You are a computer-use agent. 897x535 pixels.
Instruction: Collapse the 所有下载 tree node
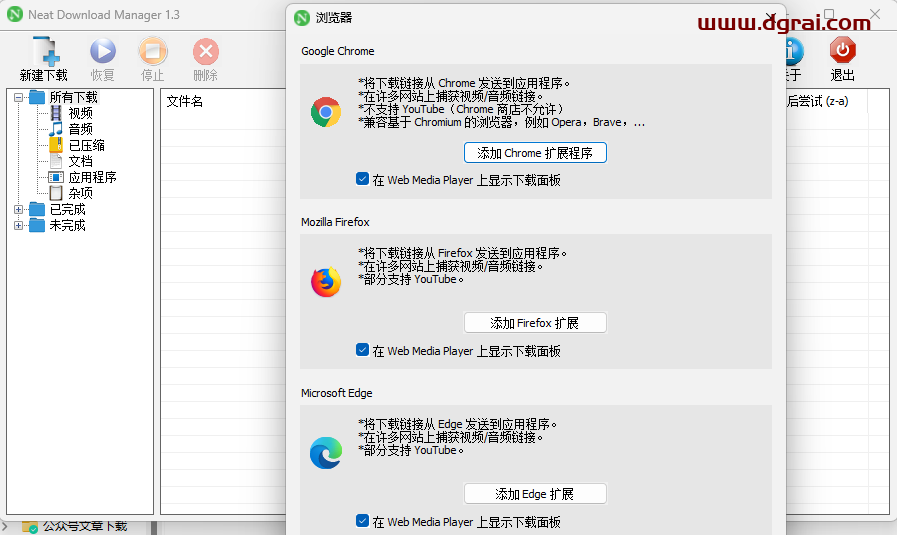point(19,97)
